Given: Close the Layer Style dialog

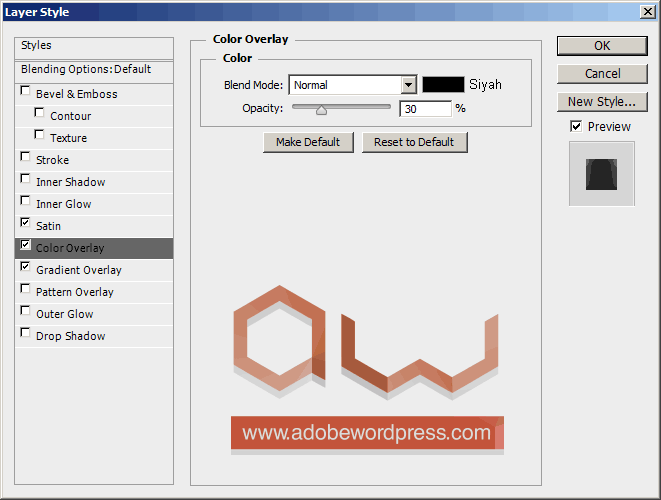Looking at the screenshot, I should (647, 11).
